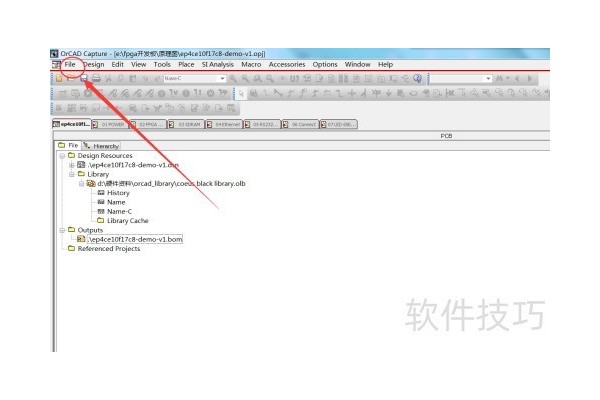Open the Place menu
This screenshot has width=600, height=400.
186,64
